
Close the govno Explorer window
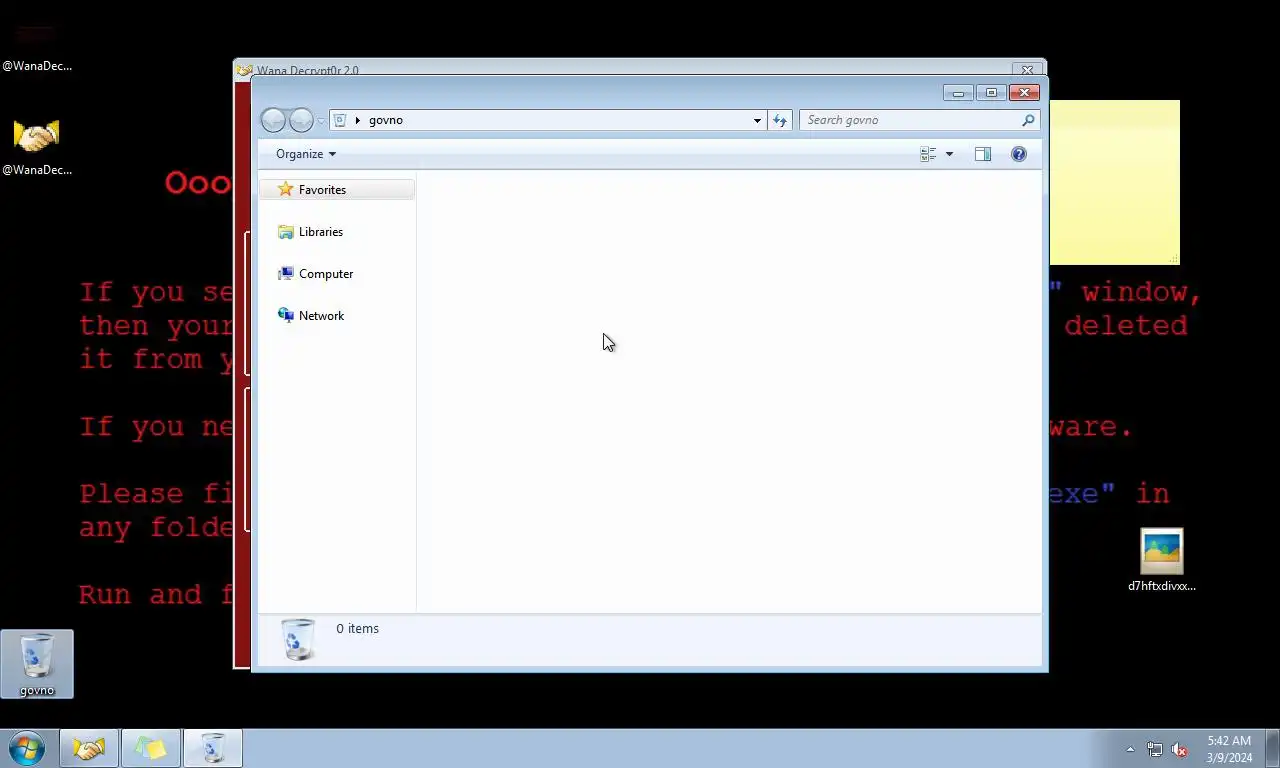[1024, 93]
